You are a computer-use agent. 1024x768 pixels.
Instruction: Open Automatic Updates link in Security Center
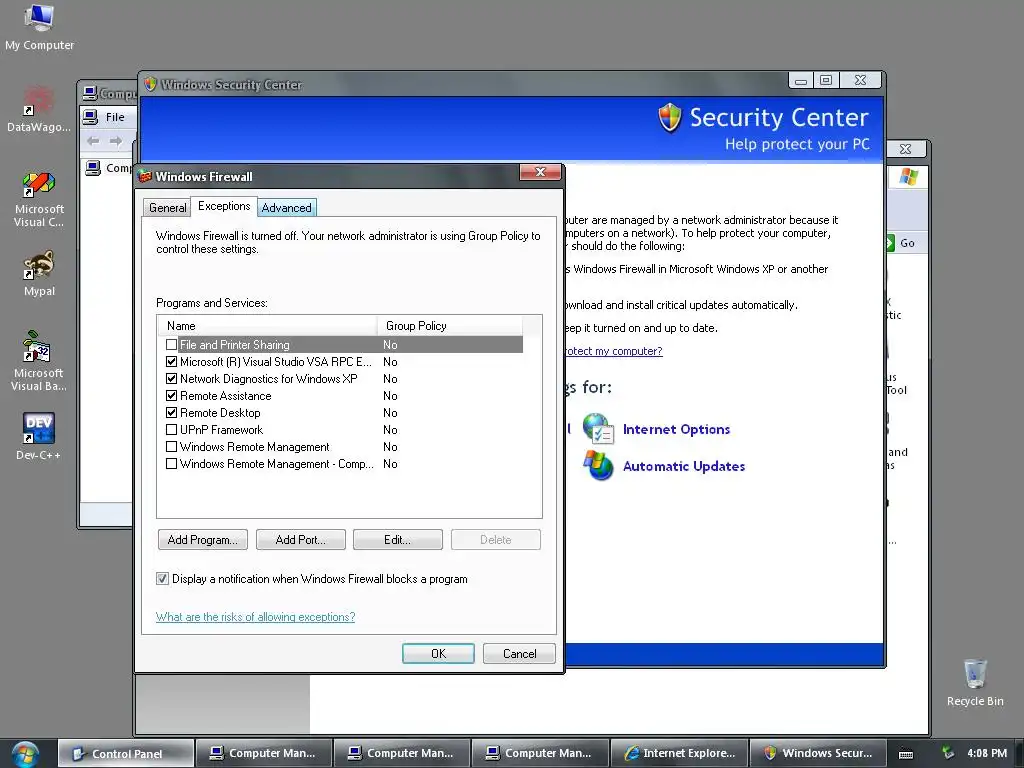(x=684, y=466)
